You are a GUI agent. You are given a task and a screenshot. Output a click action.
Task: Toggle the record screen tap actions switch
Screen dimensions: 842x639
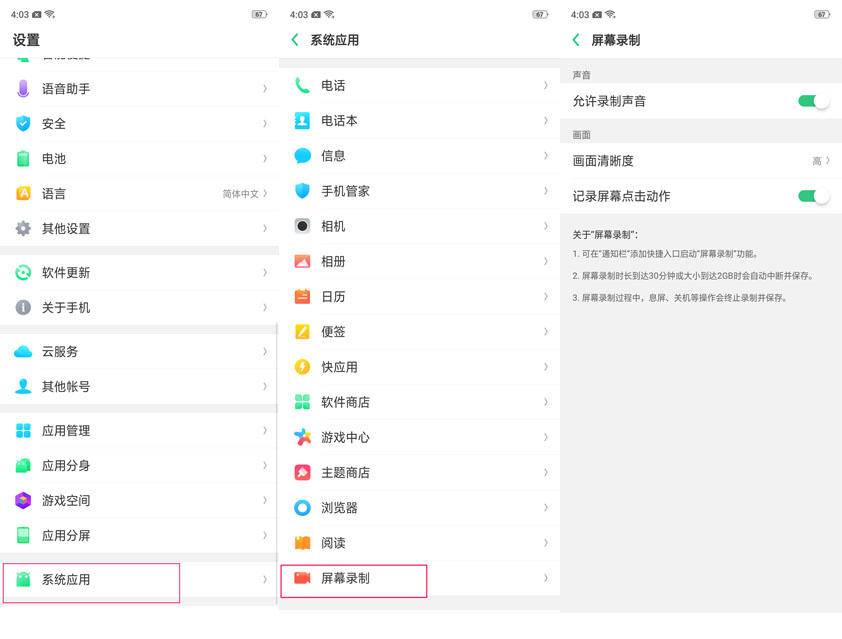tap(814, 196)
